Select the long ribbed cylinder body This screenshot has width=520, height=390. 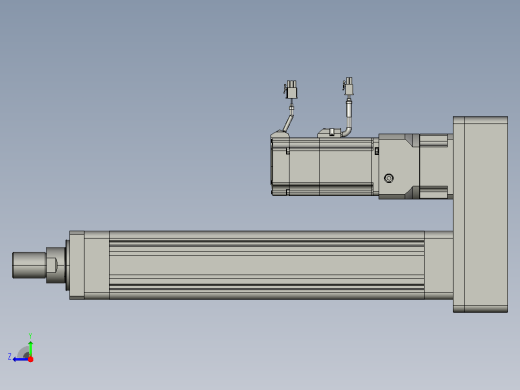[267, 265]
